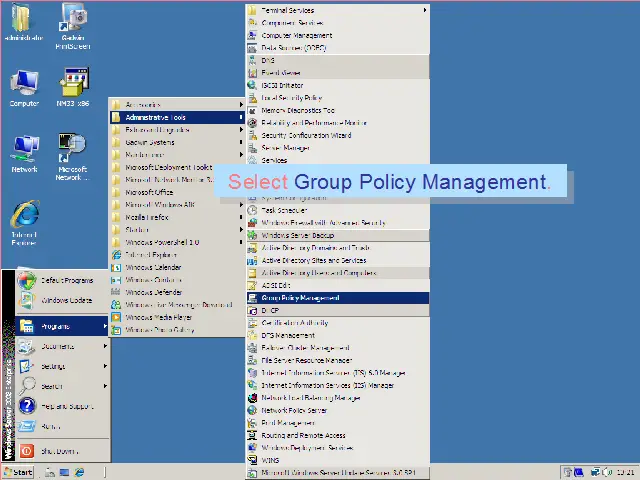Image resolution: width=640 pixels, height=480 pixels.
Task: Expand the Administrative Tools folder
Action: click(177, 117)
